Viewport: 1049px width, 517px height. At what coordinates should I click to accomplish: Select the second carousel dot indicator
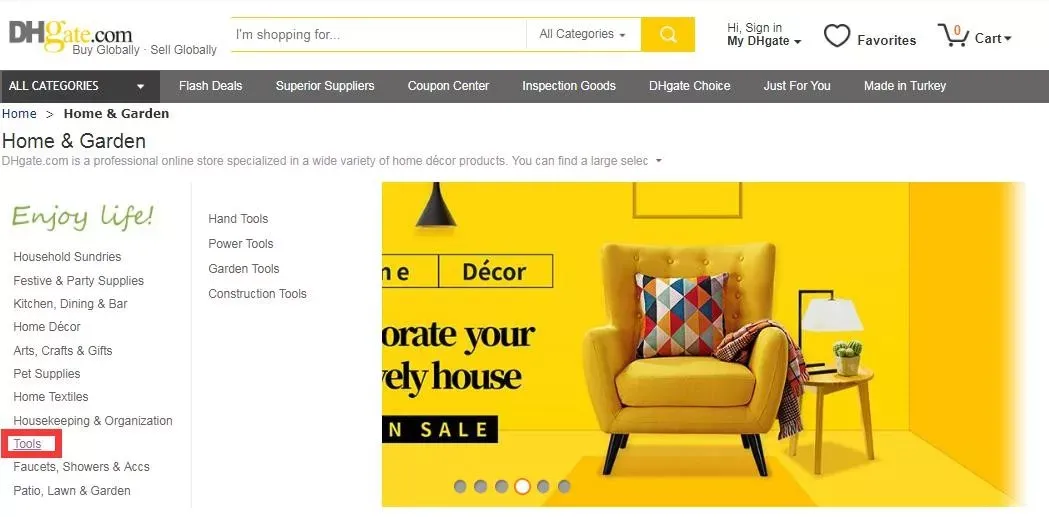pyautogui.click(x=480, y=486)
